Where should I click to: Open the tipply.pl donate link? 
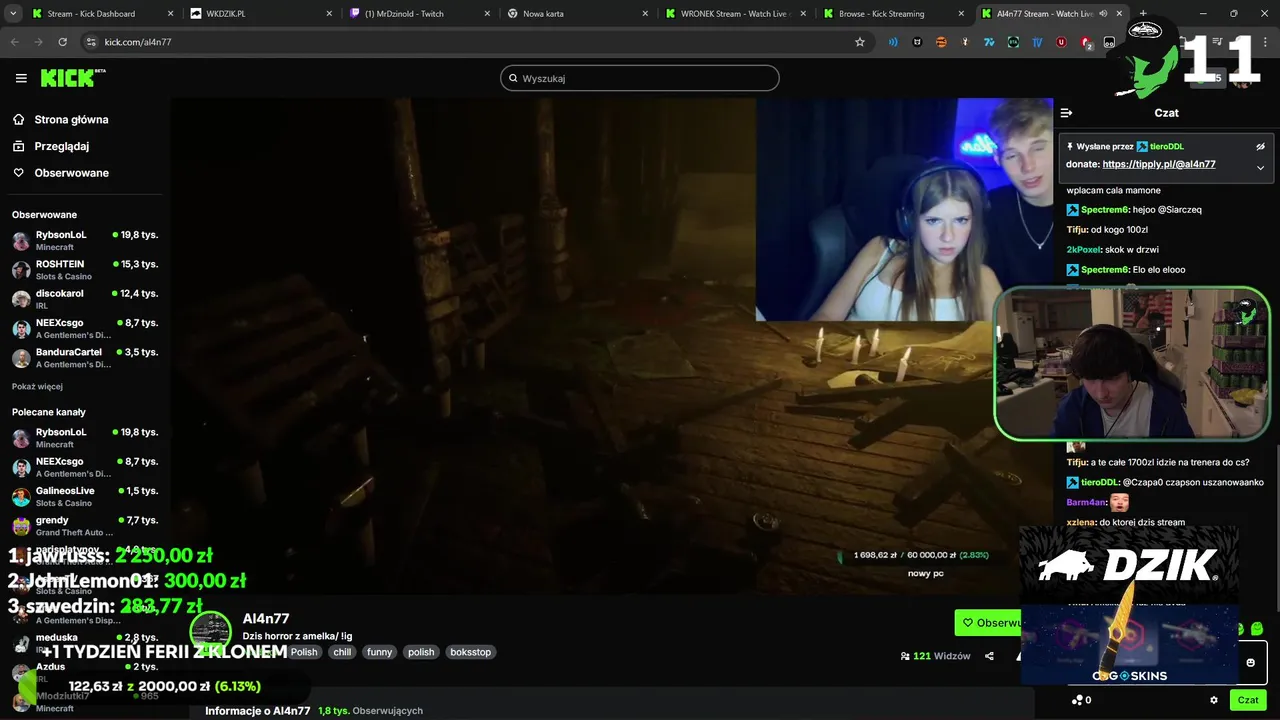pyautogui.click(x=1159, y=164)
